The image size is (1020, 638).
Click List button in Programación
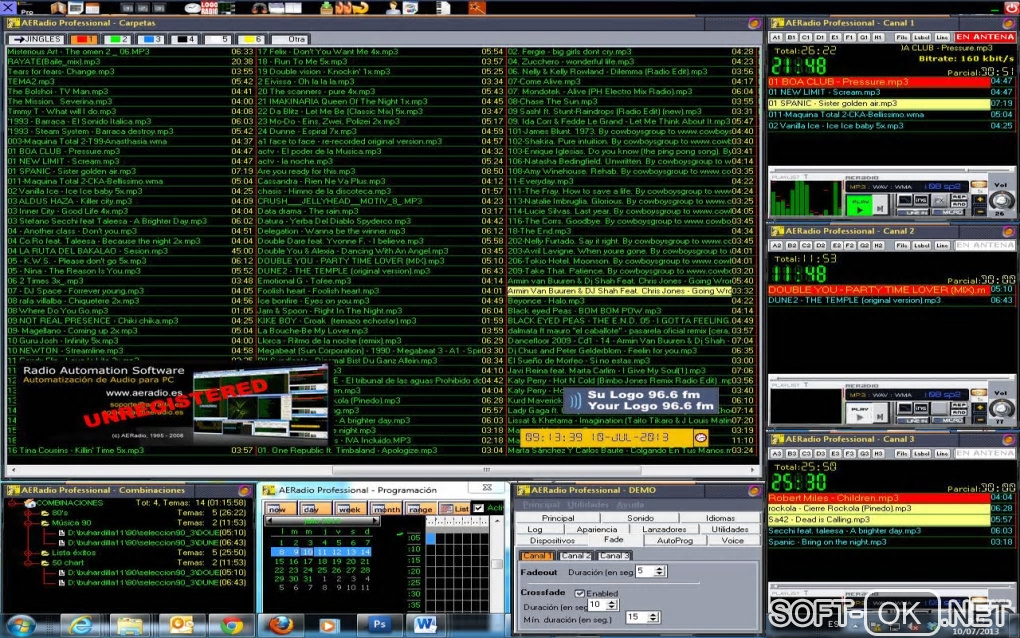point(455,509)
